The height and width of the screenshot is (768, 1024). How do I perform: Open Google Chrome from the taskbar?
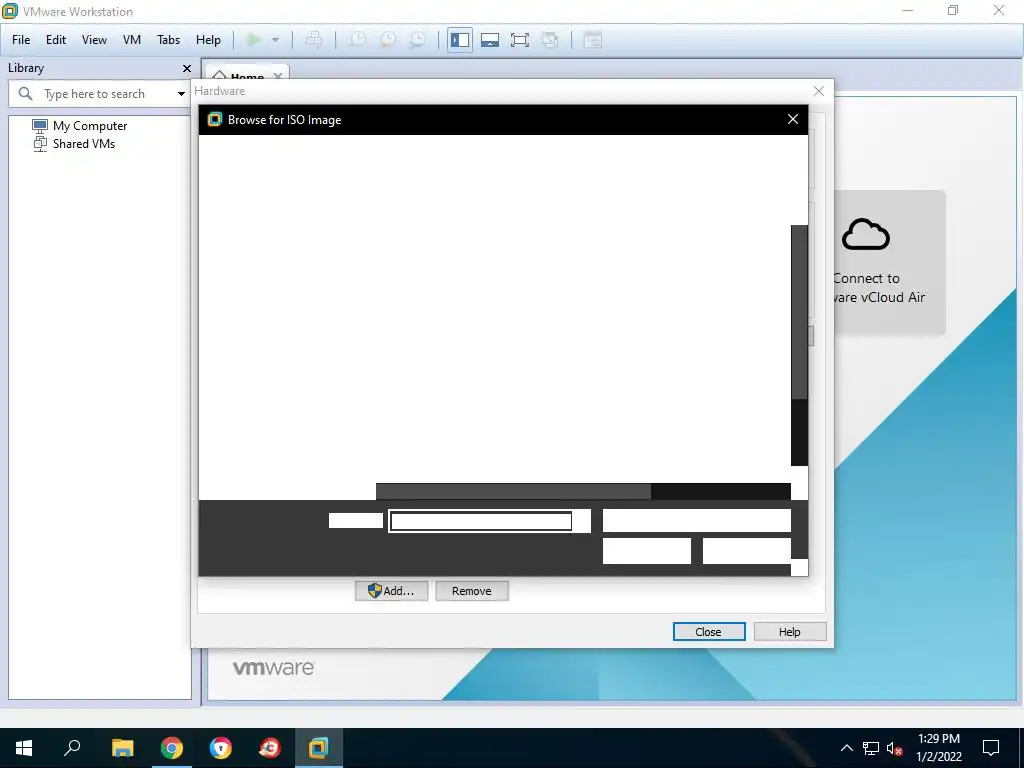(x=172, y=748)
